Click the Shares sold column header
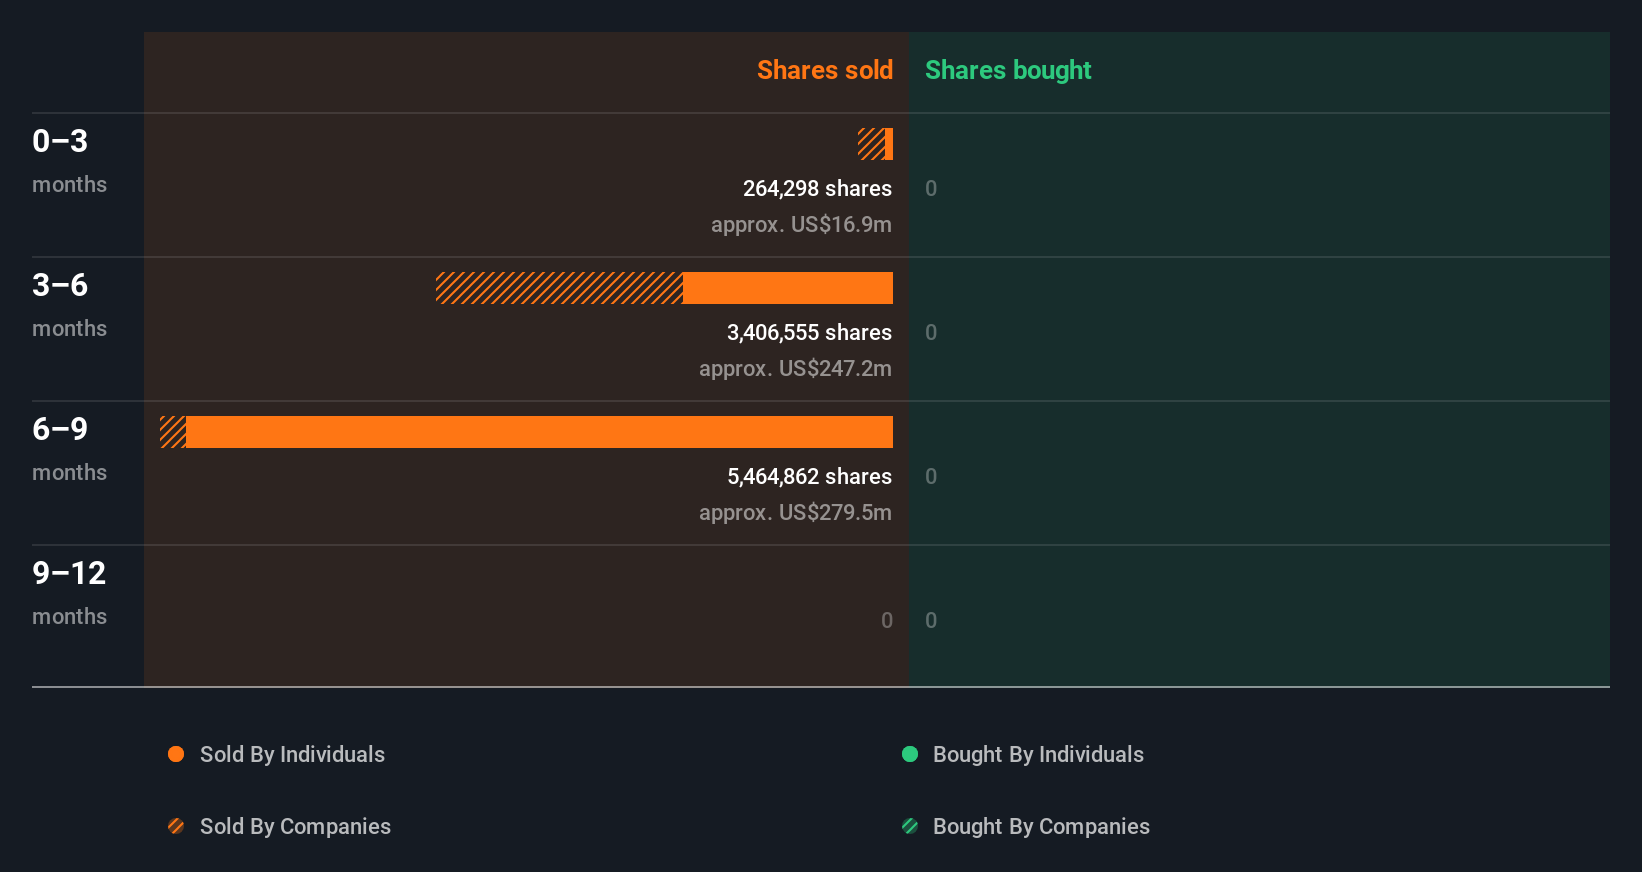1642x872 pixels. [824, 70]
